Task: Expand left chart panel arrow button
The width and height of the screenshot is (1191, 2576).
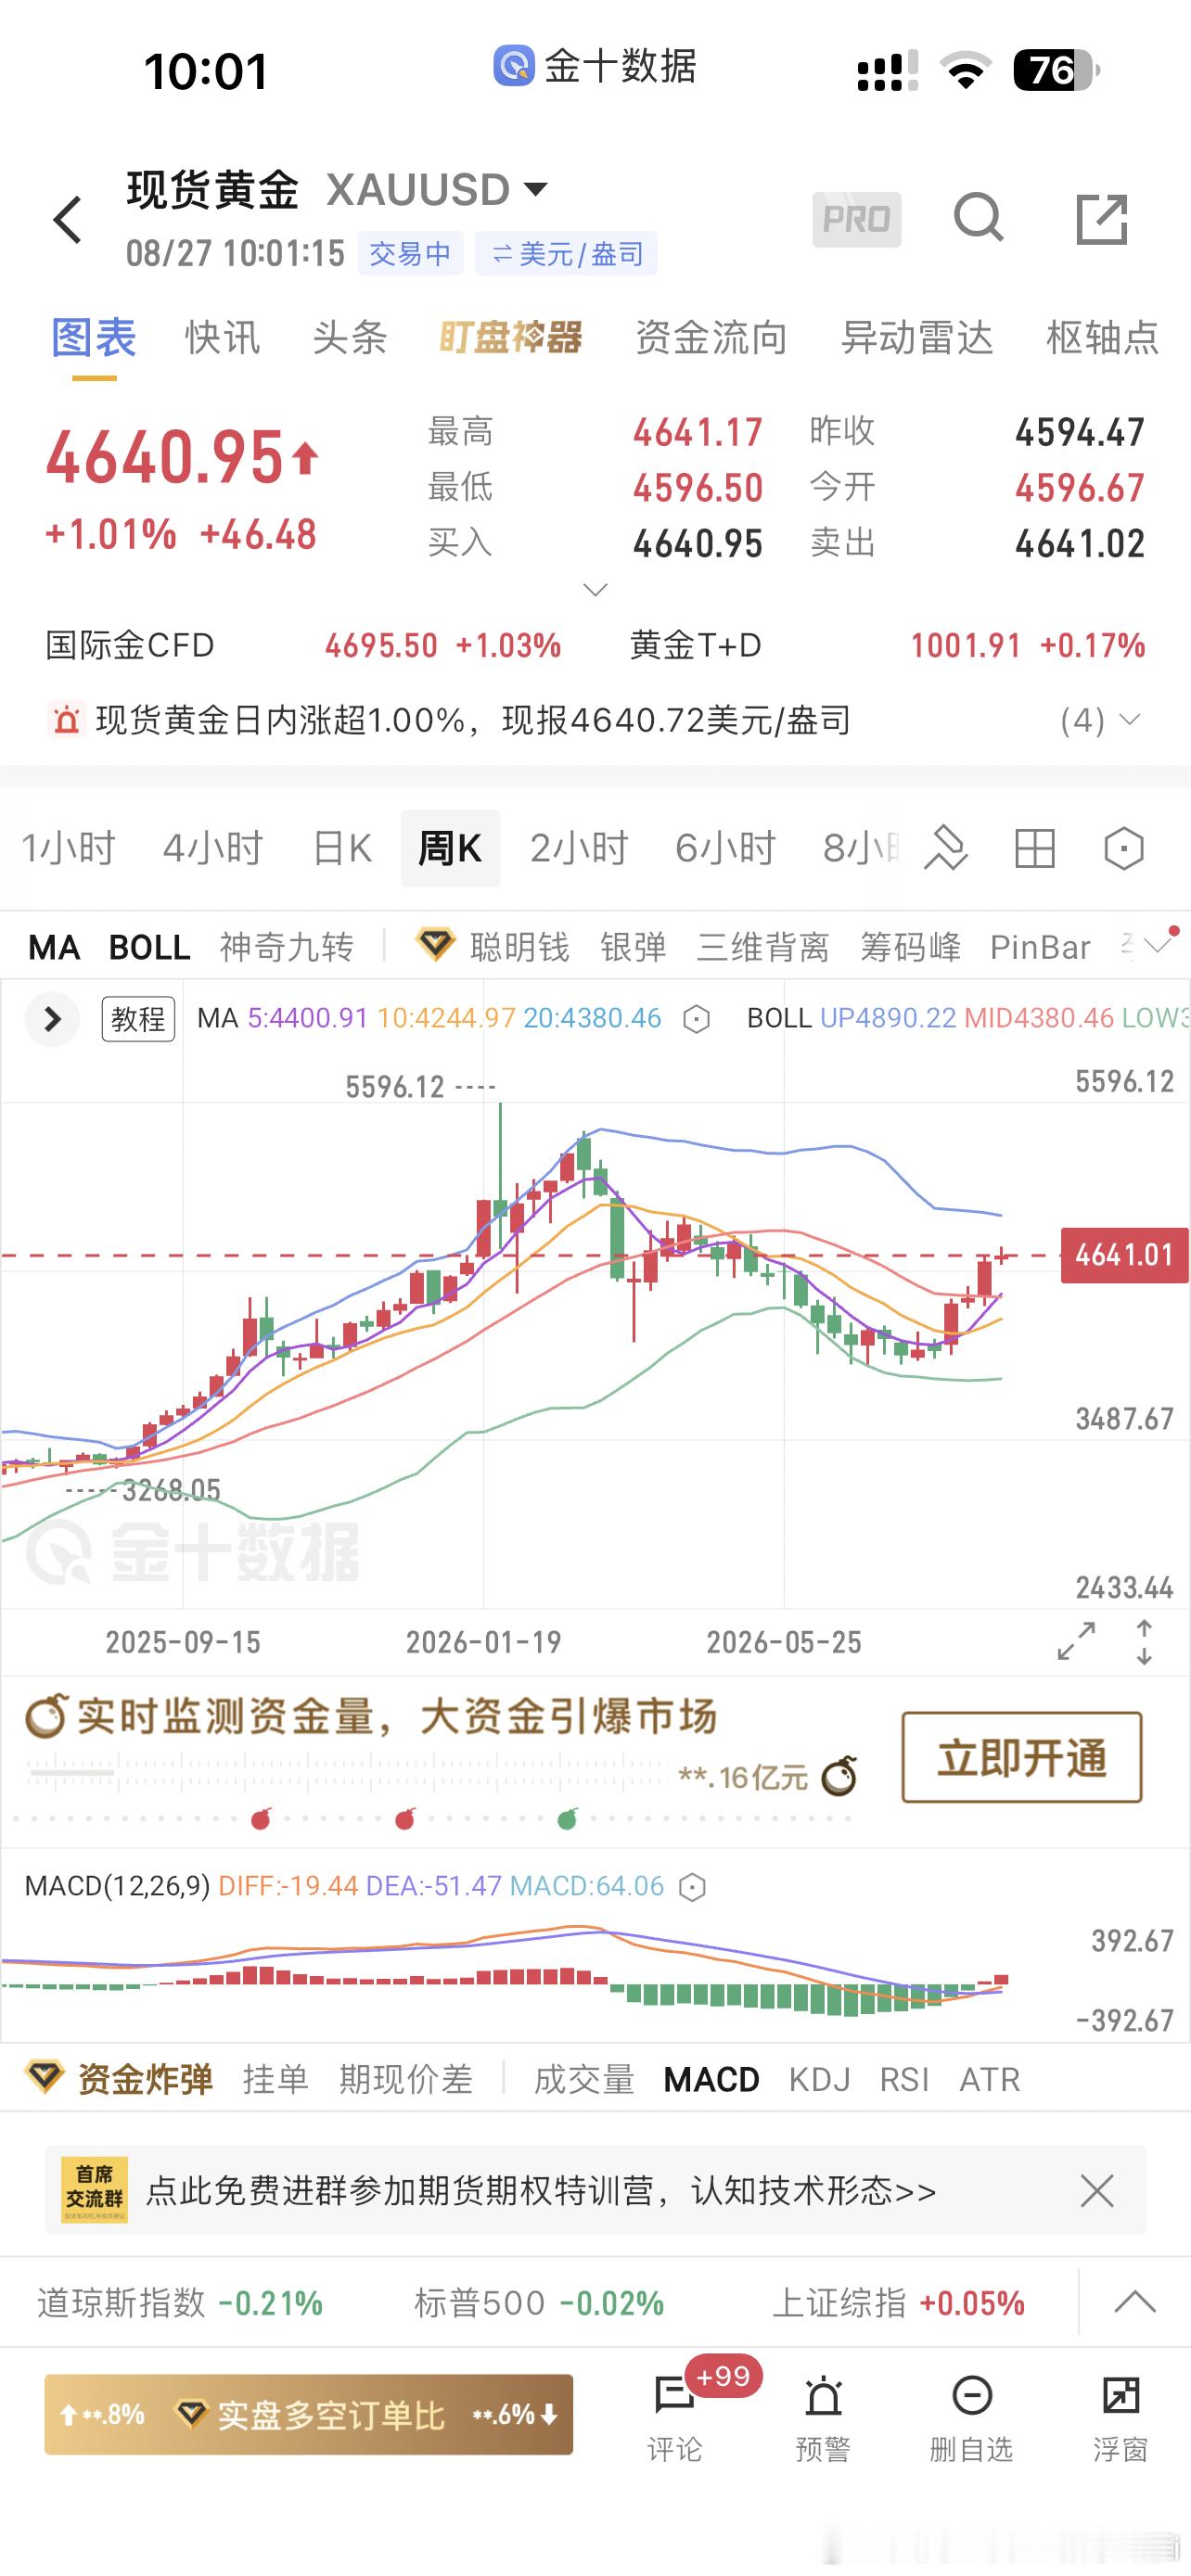Action: [x=52, y=1019]
